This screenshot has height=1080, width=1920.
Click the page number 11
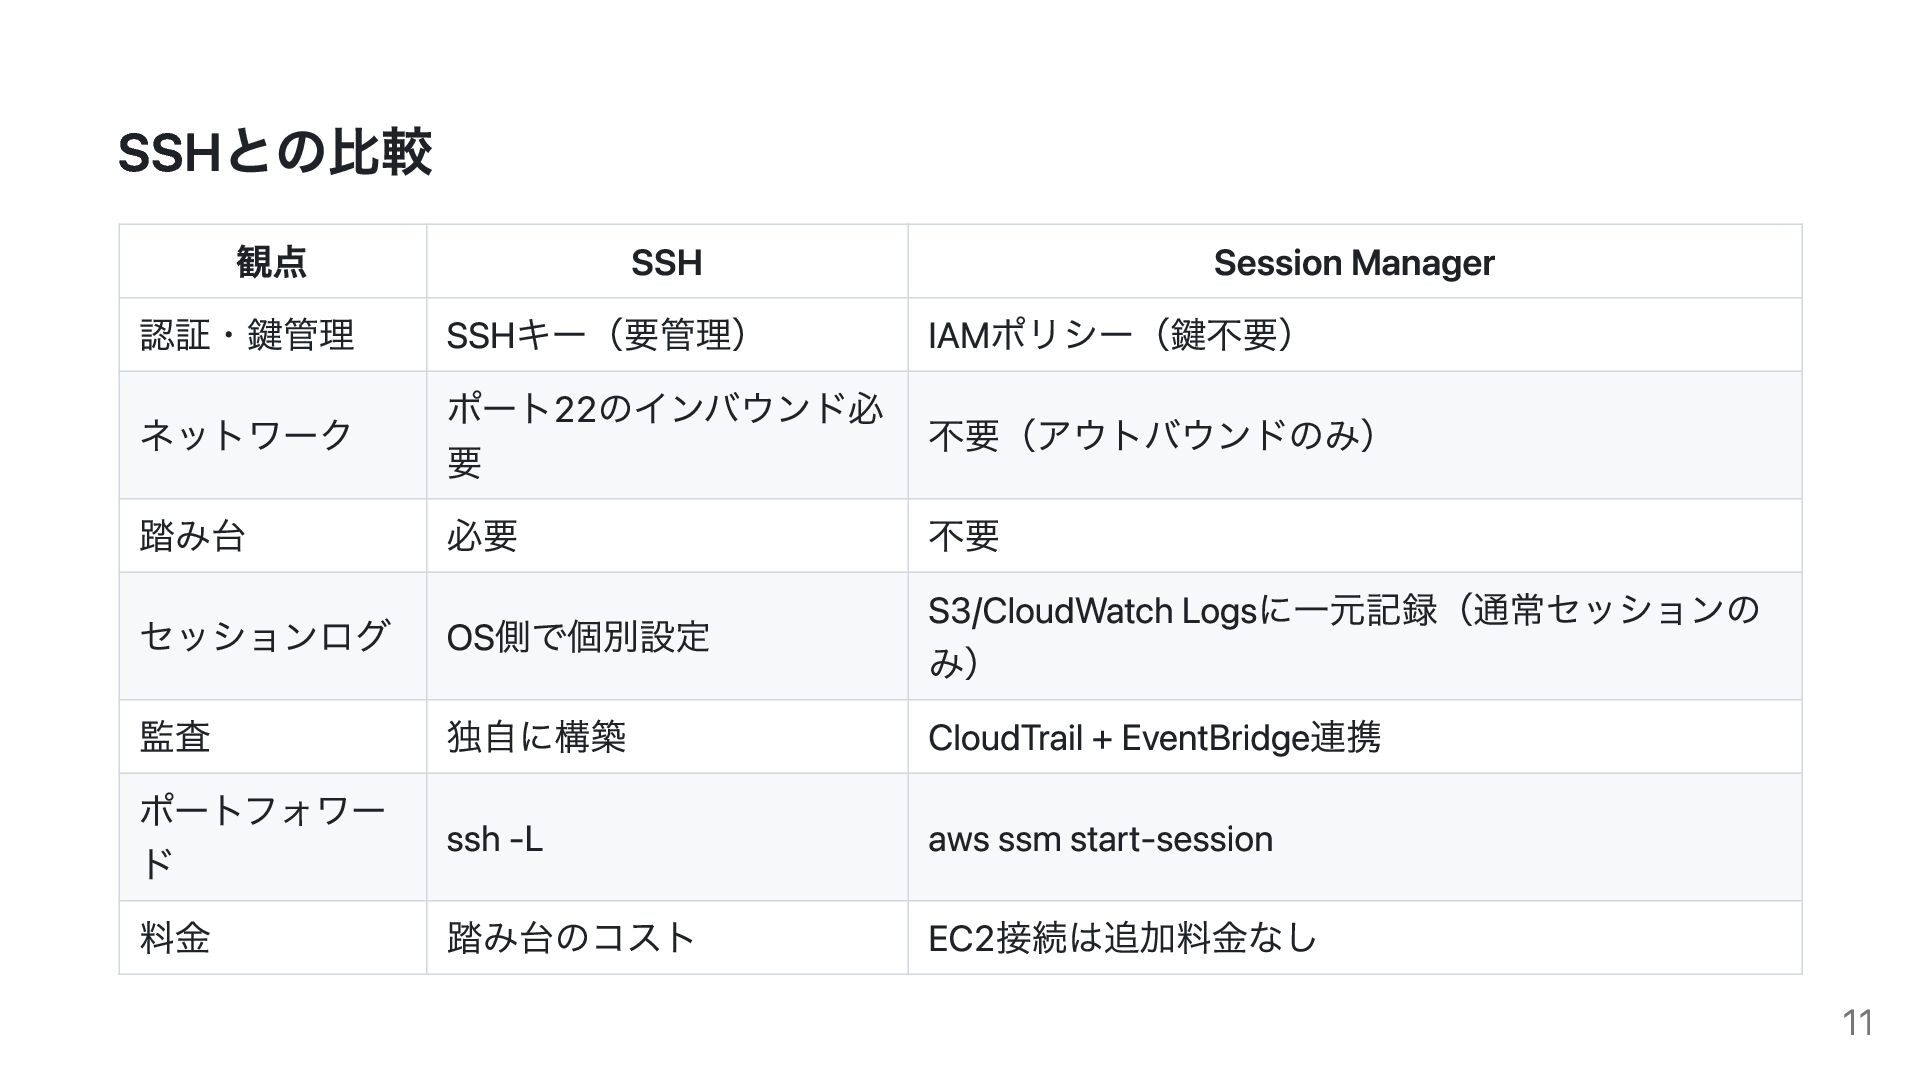(1857, 1023)
